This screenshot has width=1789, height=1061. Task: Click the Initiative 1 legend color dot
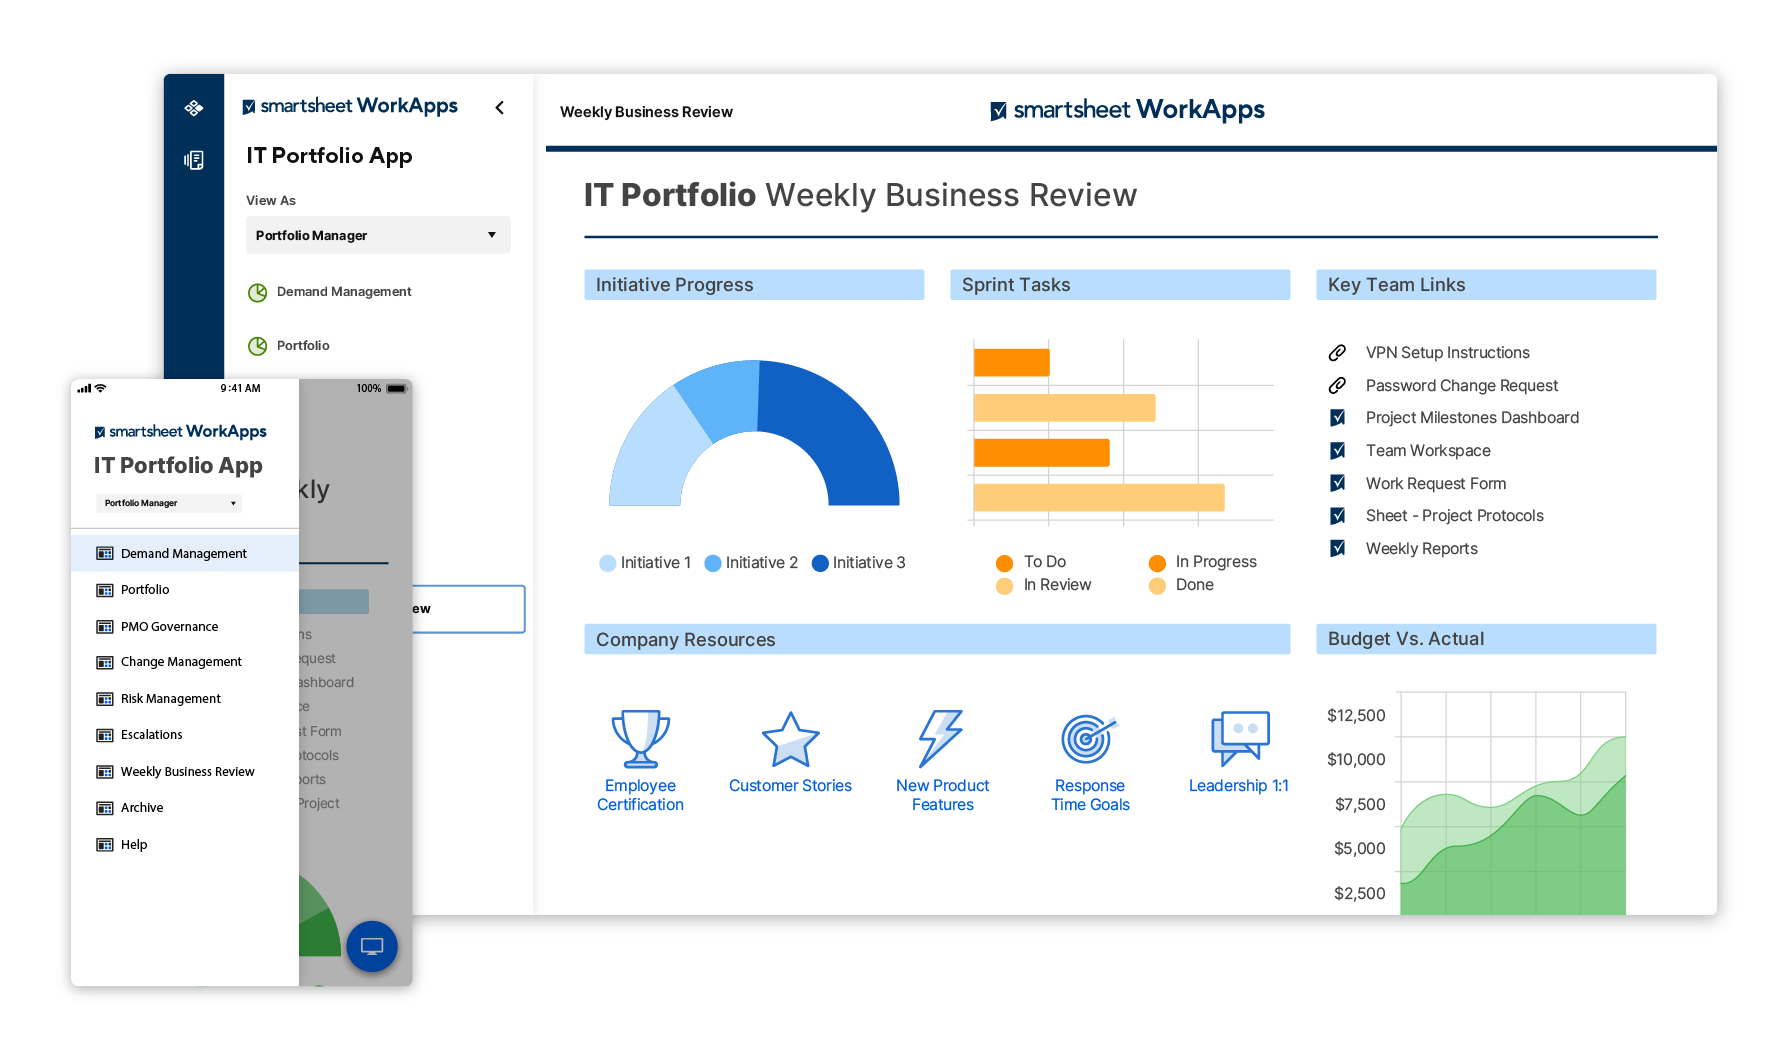tap(608, 562)
